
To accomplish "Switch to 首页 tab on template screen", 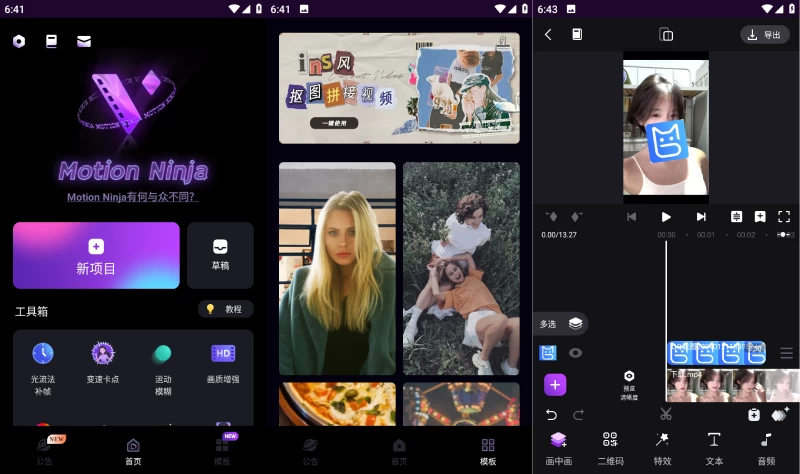I will (399, 452).
